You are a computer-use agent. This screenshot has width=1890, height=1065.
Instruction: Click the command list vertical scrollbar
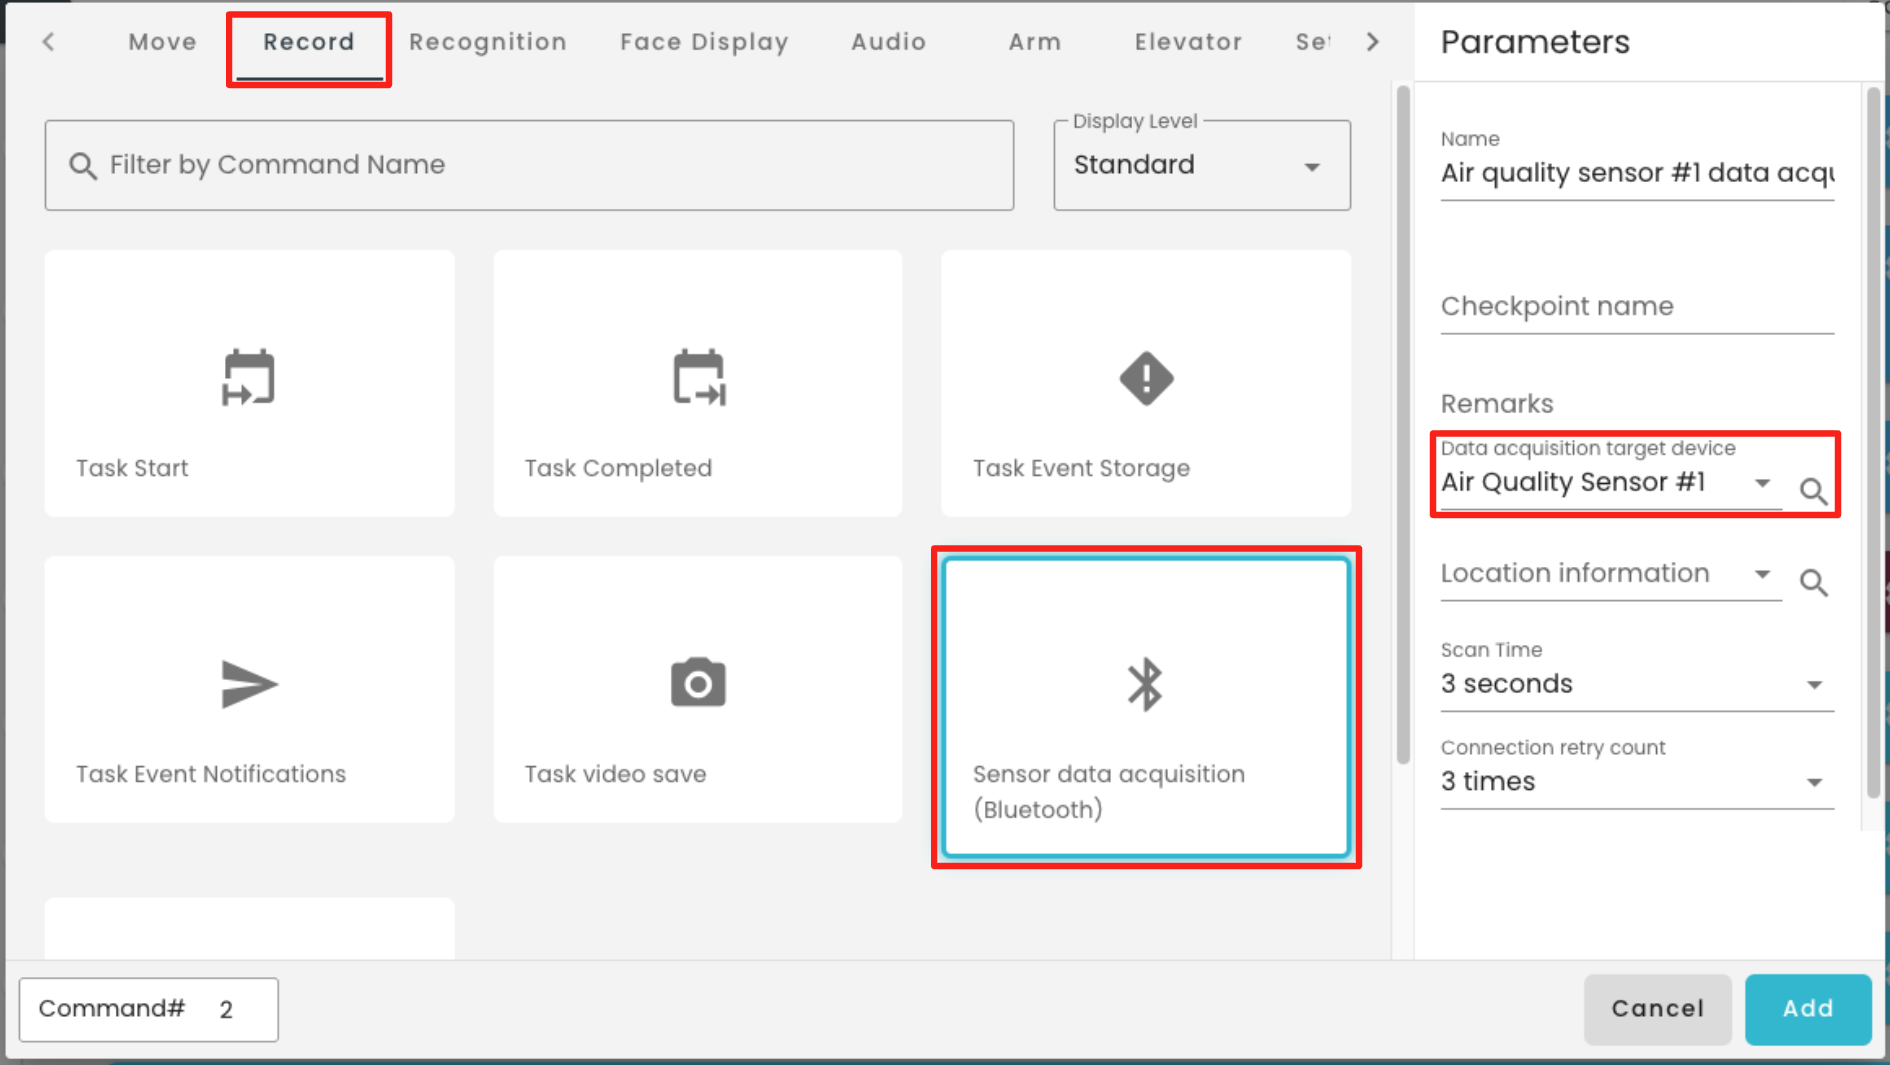(x=1402, y=425)
